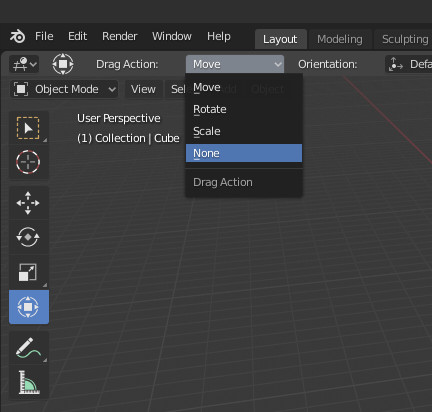Open the Help menu
Image resolution: width=432 pixels, height=412 pixels.
point(219,36)
